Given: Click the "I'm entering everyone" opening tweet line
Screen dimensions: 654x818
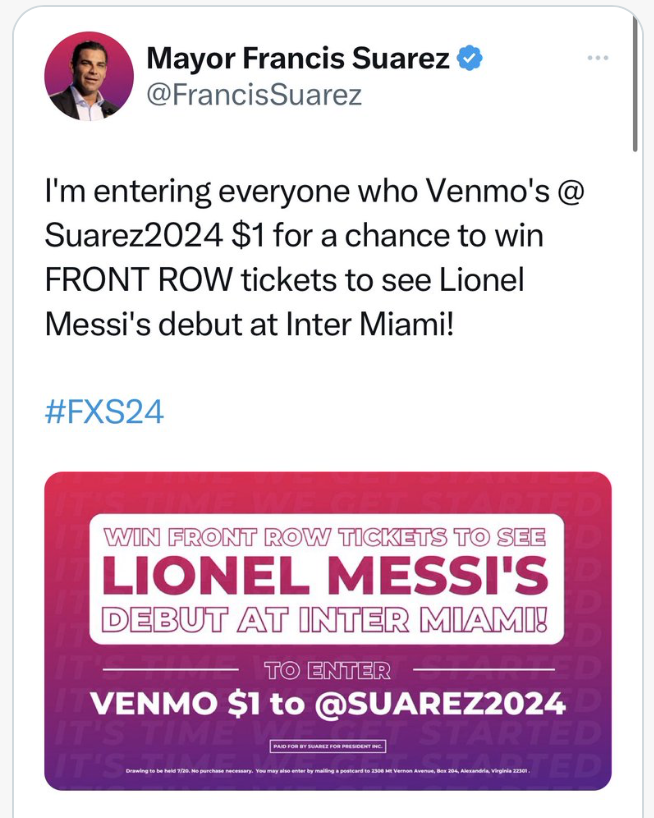Looking at the screenshot, I should pyautogui.click(x=314, y=191).
